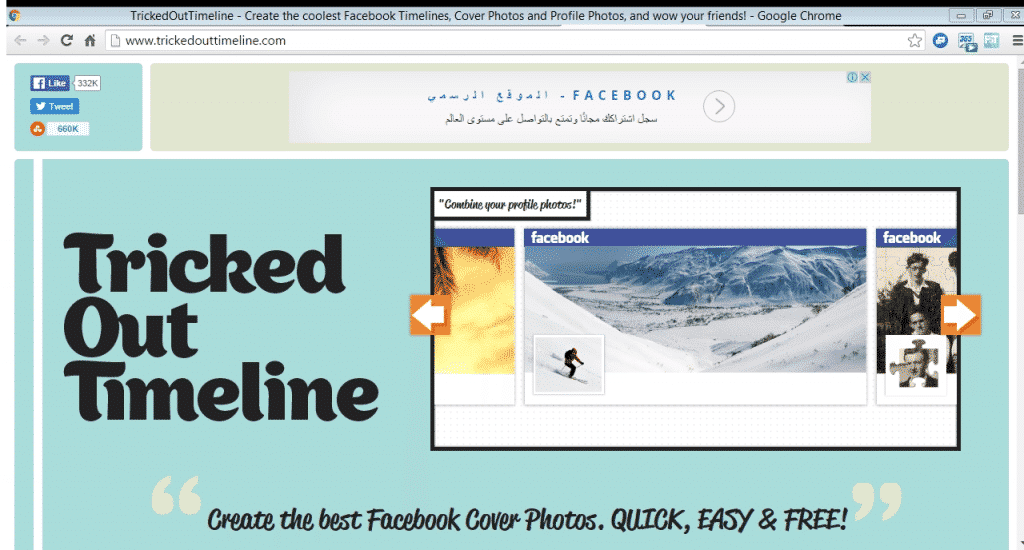Reload the page with the refresh icon
Viewport: 1024px width, 550px height.
pyautogui.click(x=67, y=40)
